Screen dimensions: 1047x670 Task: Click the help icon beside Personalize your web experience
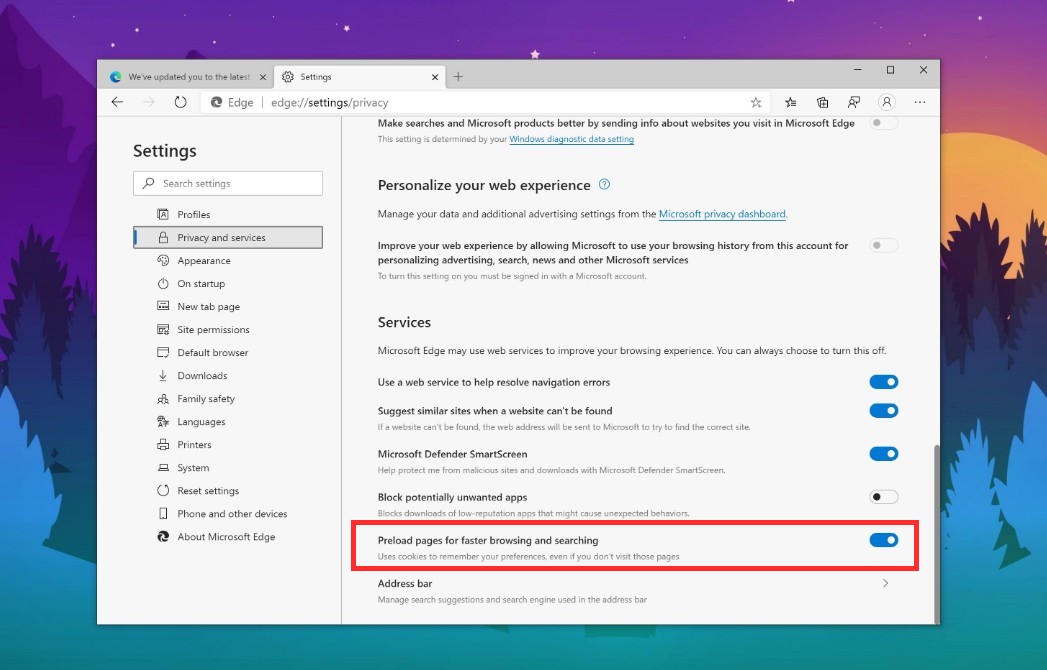(604, 184)
